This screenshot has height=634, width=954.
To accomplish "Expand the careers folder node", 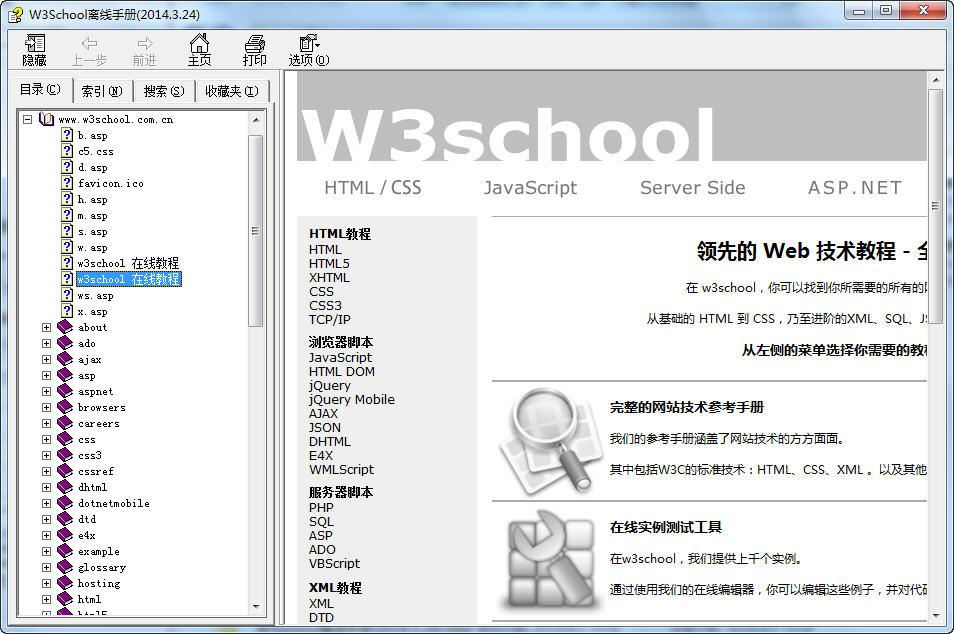I will (46, 423).
